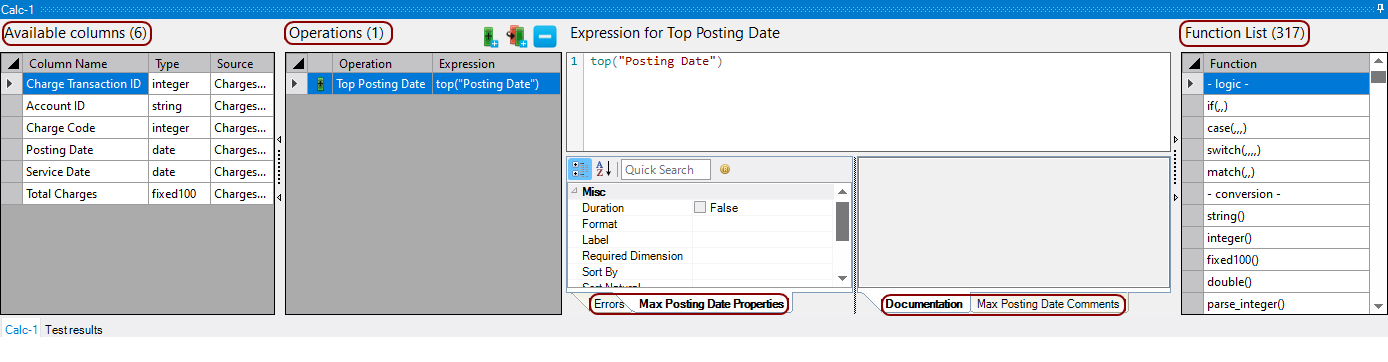Click the pin icon in the Calc-1 title bar
This screenshot has width=1388, height=362.
click(x=1379, y=7)
